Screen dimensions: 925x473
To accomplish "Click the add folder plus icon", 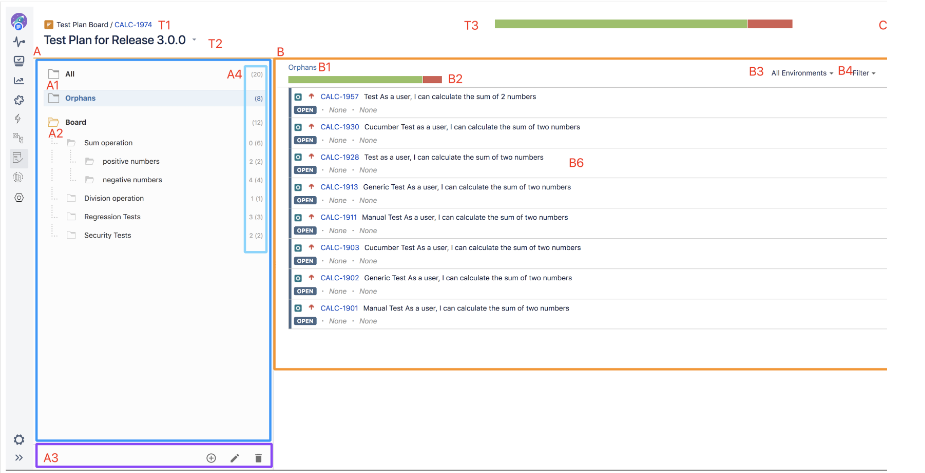I will click(x=211, y=458).
